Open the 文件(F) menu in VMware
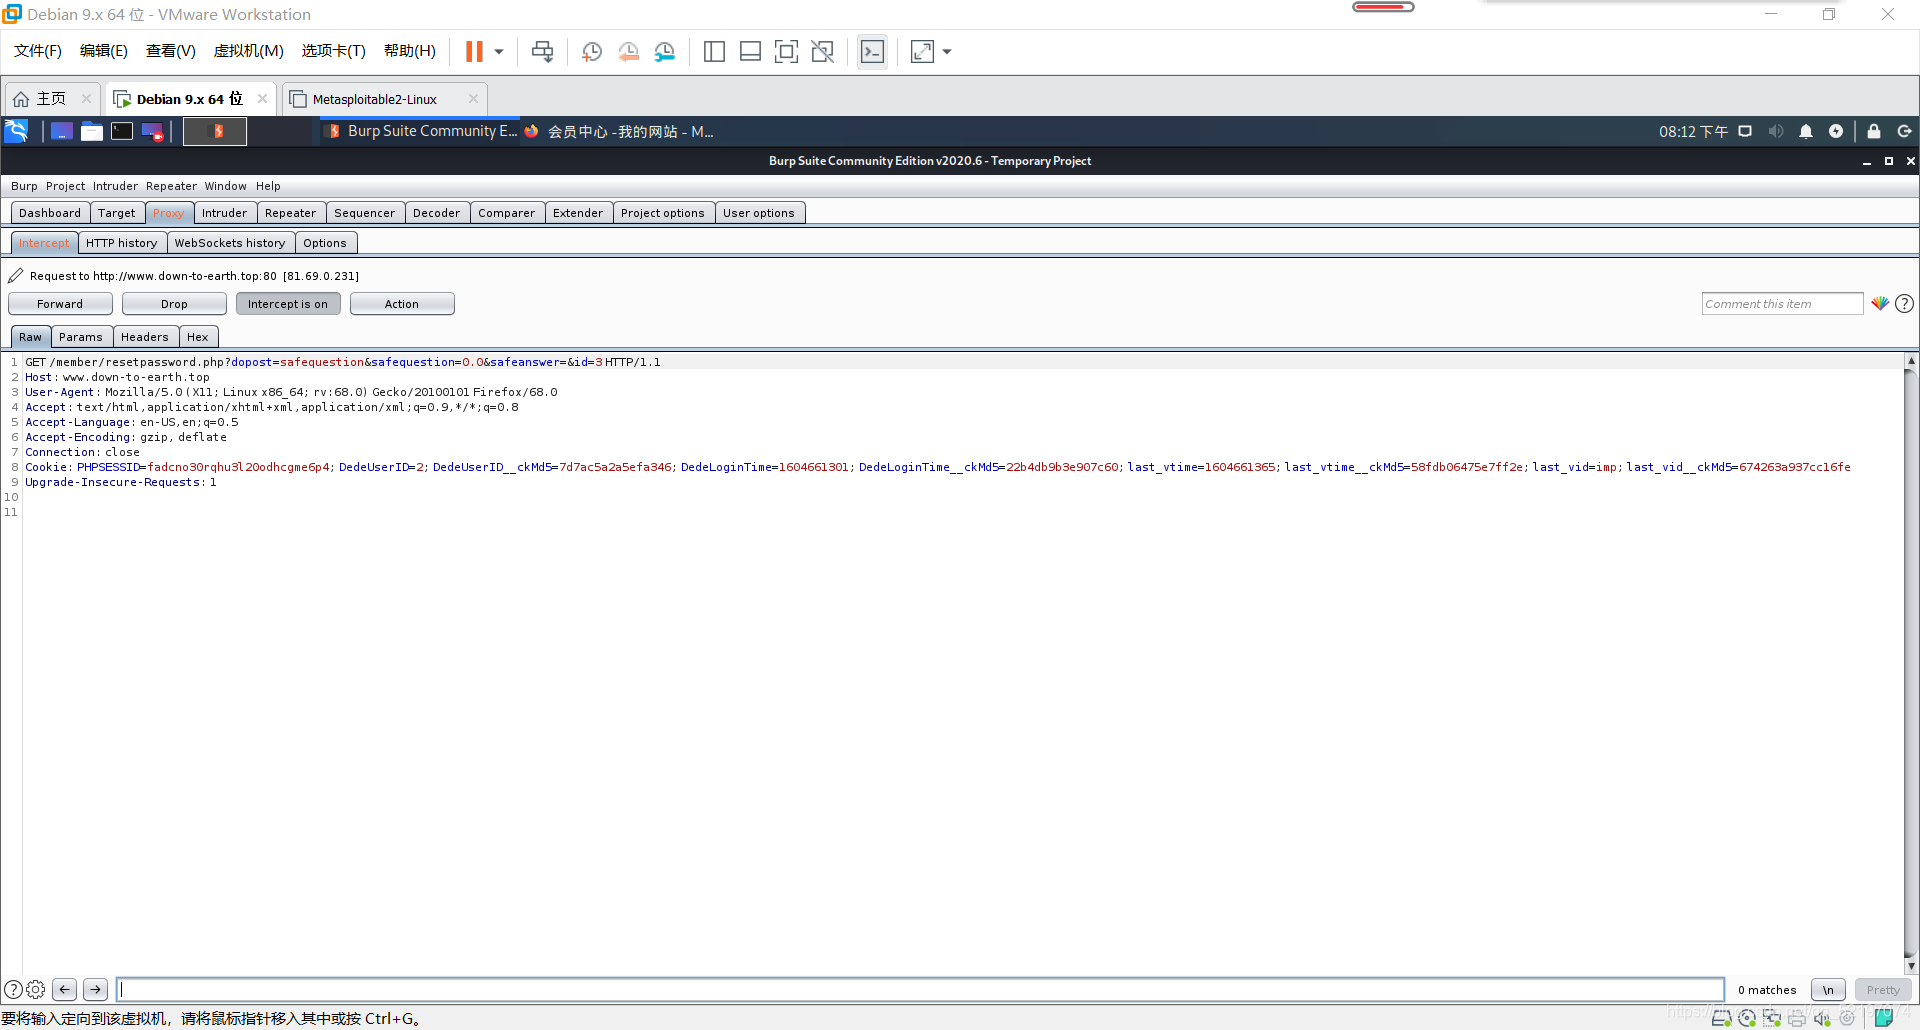 tap(38, 51)
